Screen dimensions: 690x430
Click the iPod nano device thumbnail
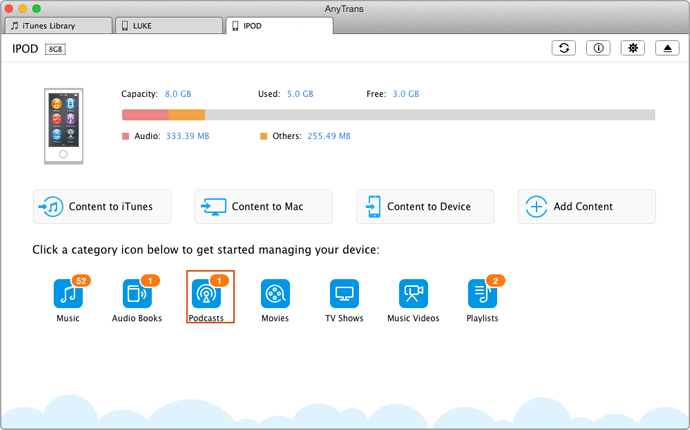tap(64, 126)
